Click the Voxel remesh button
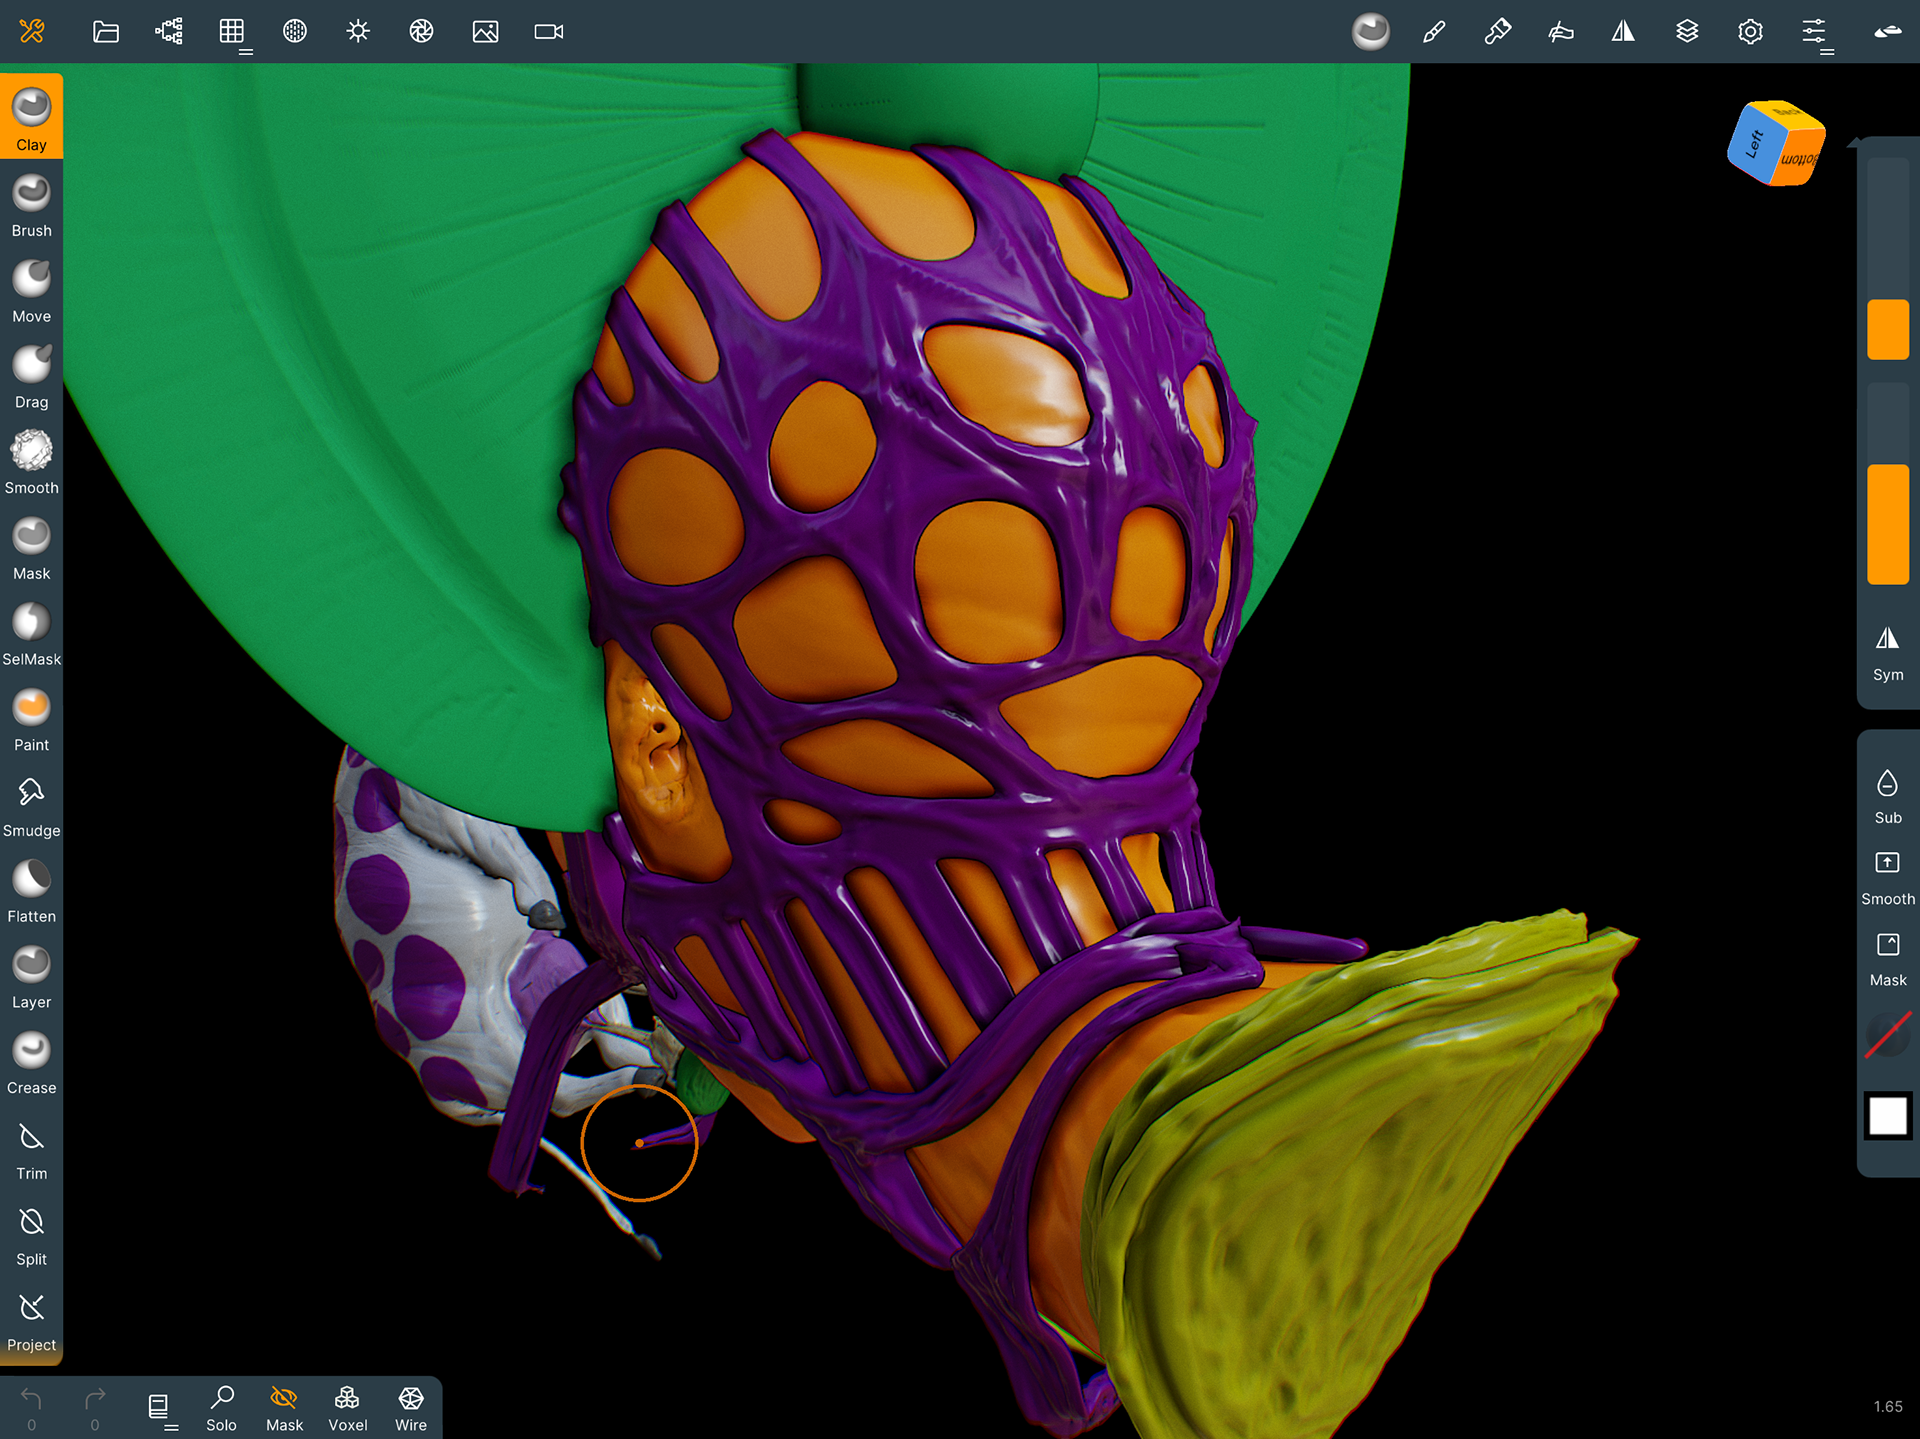Screen dimensions: 1920x1439 click(x=347, y=1408)
